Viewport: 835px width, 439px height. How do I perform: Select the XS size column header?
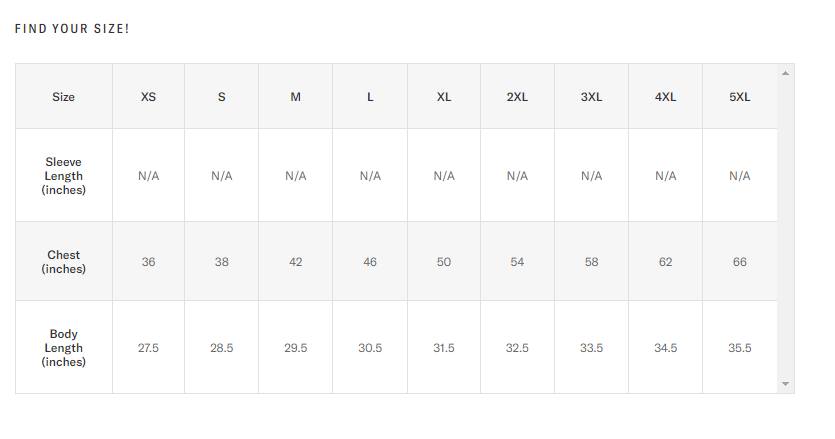[148, 97]
